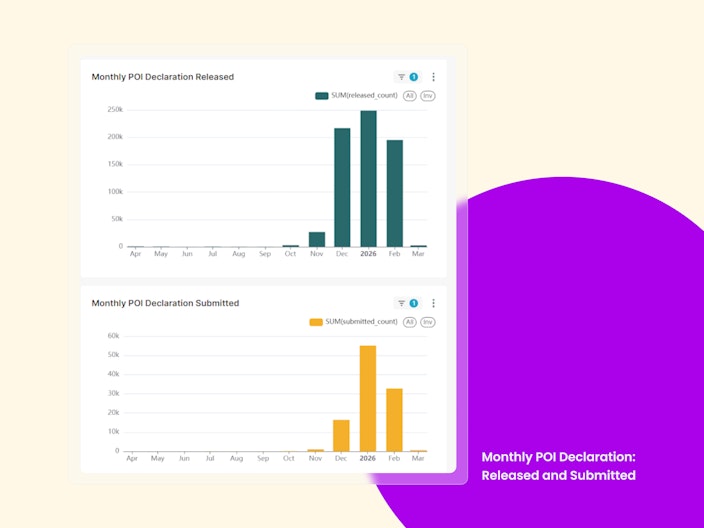Click 30k axis label in Submitted chart
704x528 pixels.
click(114, 393)
